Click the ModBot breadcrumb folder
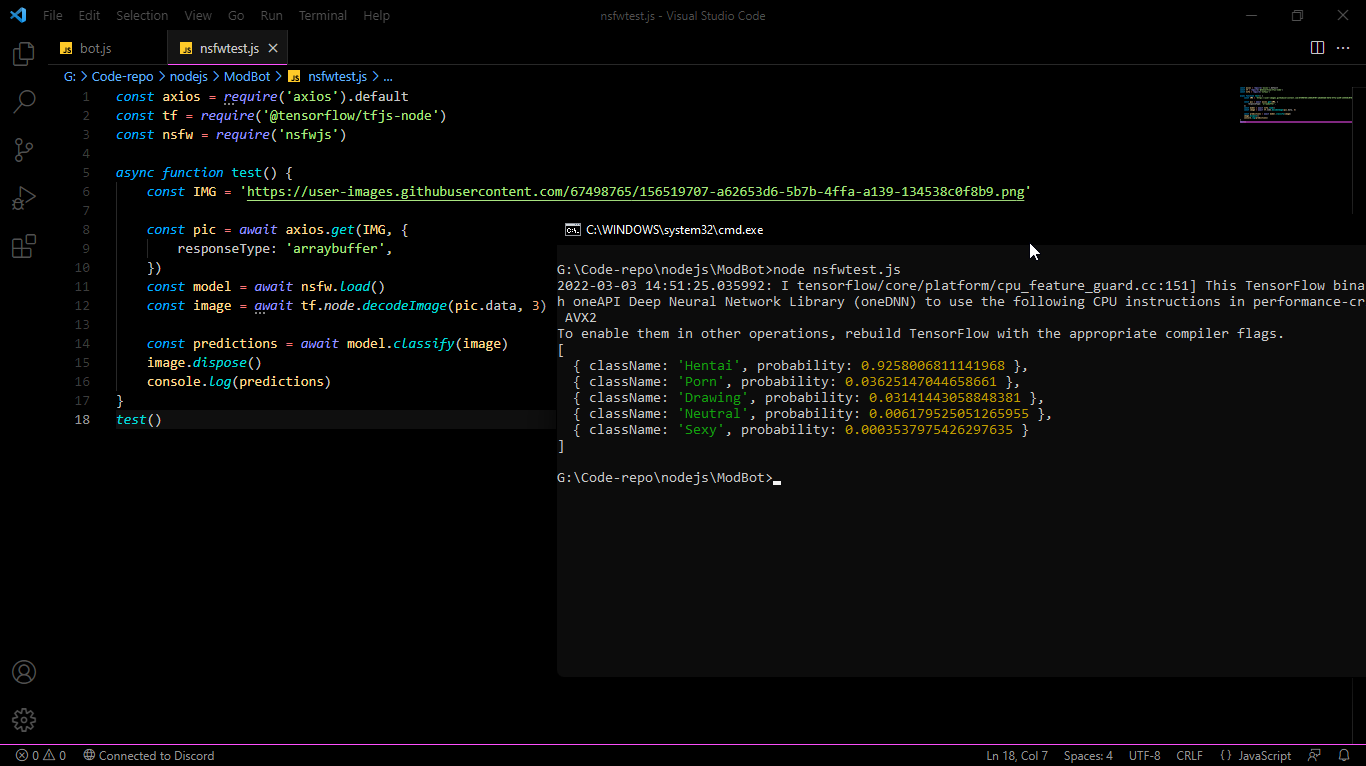Screen dimensions: 1366x766 pos(247,76)
